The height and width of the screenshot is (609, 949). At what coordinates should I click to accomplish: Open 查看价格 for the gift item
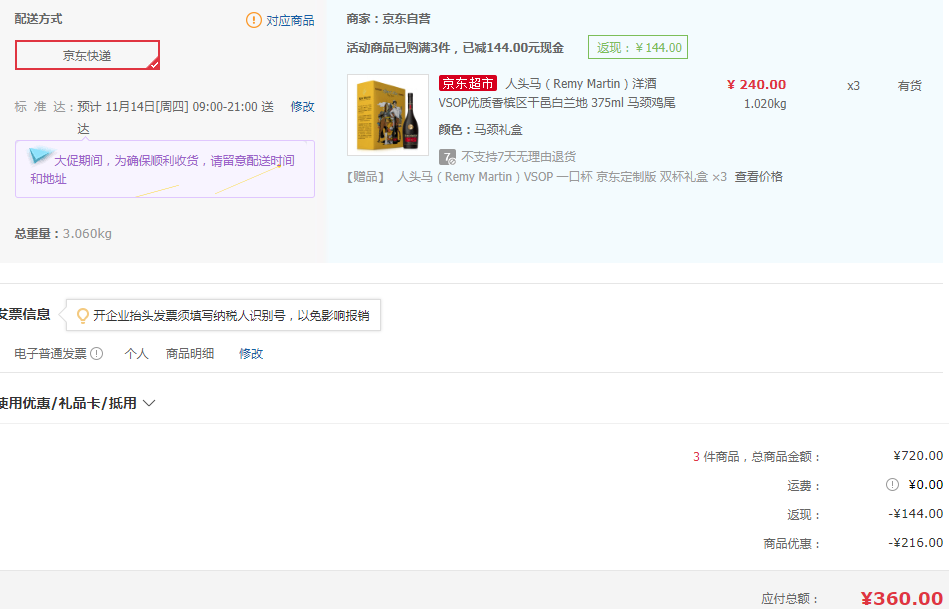point(758,177)
